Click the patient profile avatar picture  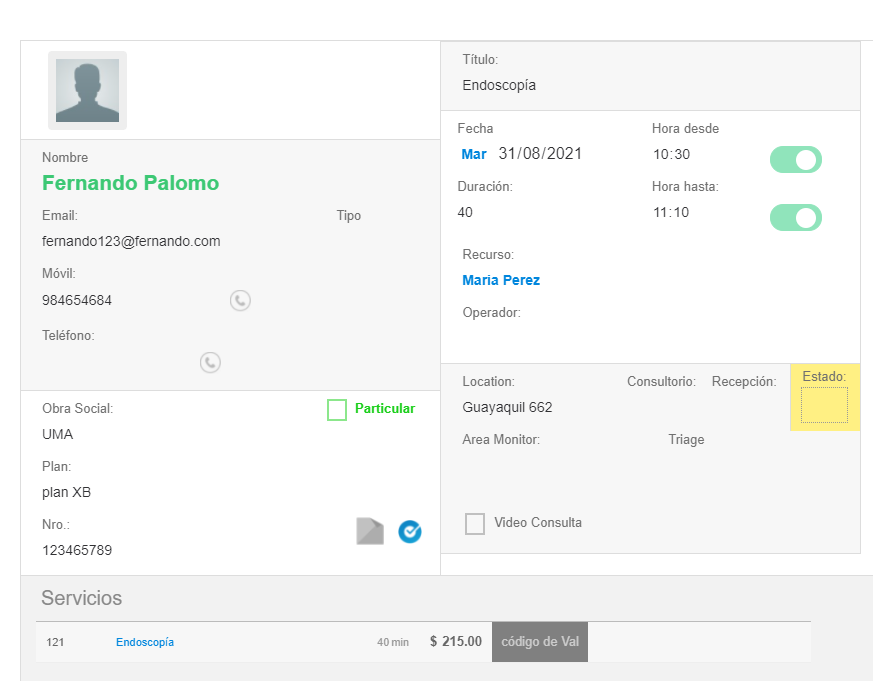coord(87,90)
